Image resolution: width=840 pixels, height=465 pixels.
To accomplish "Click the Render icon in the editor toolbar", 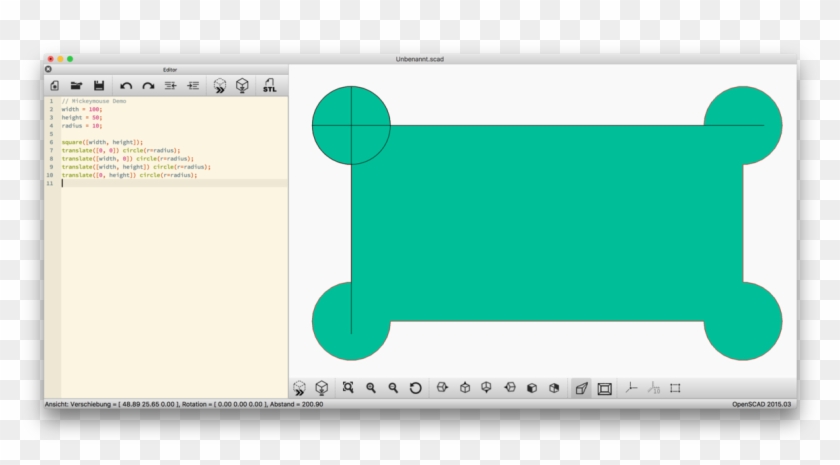I will (x=242, y=86).
